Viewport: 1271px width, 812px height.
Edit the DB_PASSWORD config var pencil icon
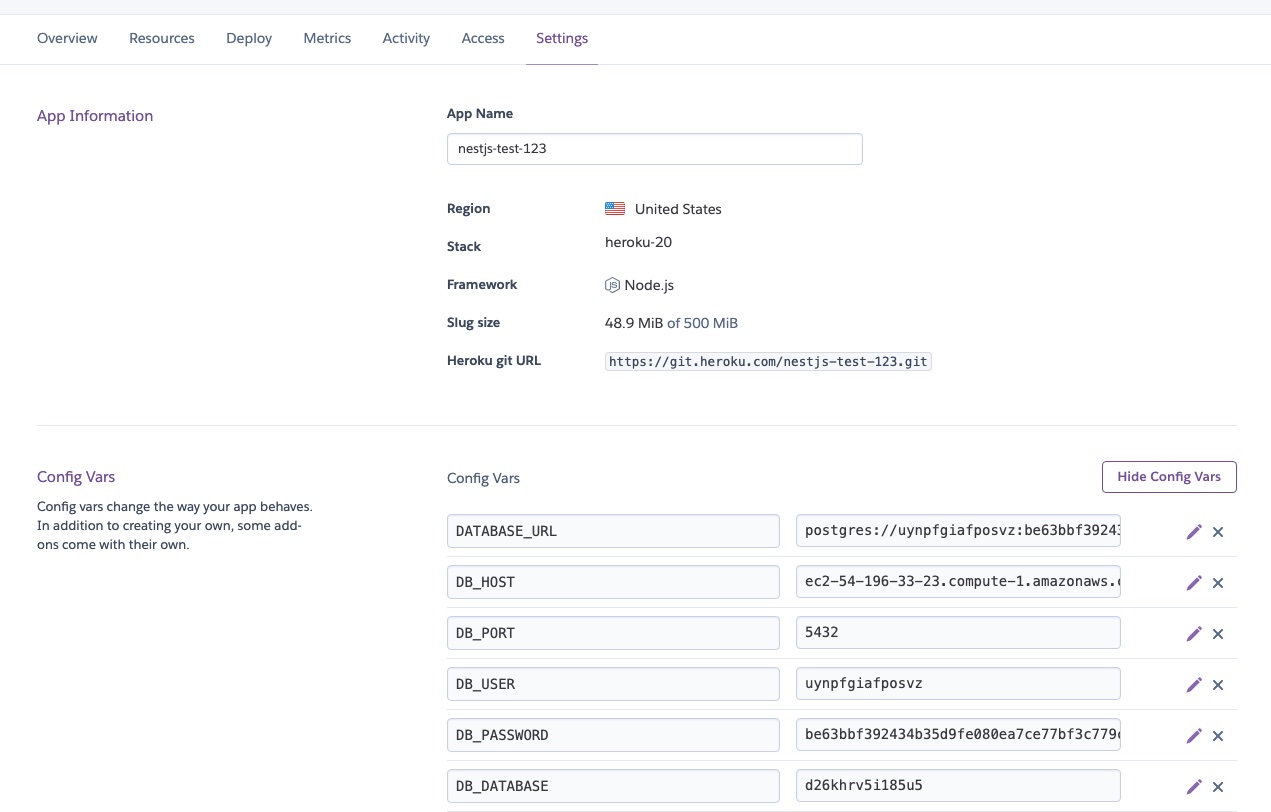click(x=1193, y=736)
